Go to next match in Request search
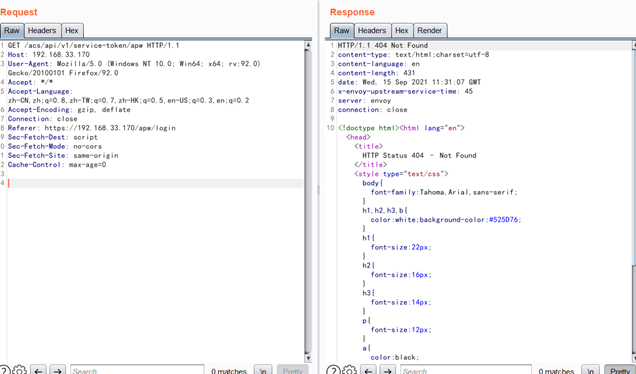The width and height of the screenshot is (636, 374). point(58,370)
